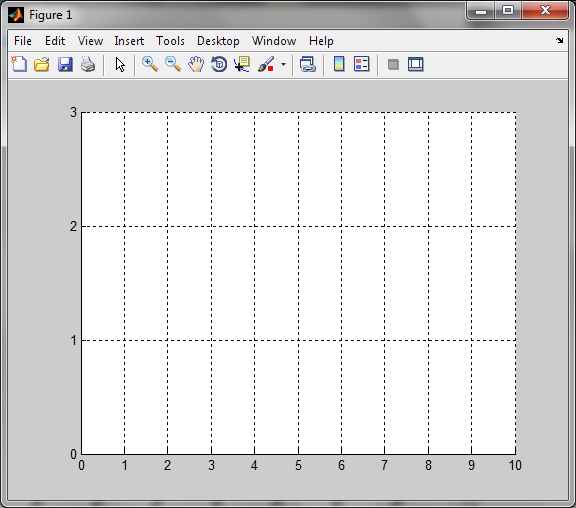Open the Insert menu
Screen dimensions: 576x508
point(129,41)
